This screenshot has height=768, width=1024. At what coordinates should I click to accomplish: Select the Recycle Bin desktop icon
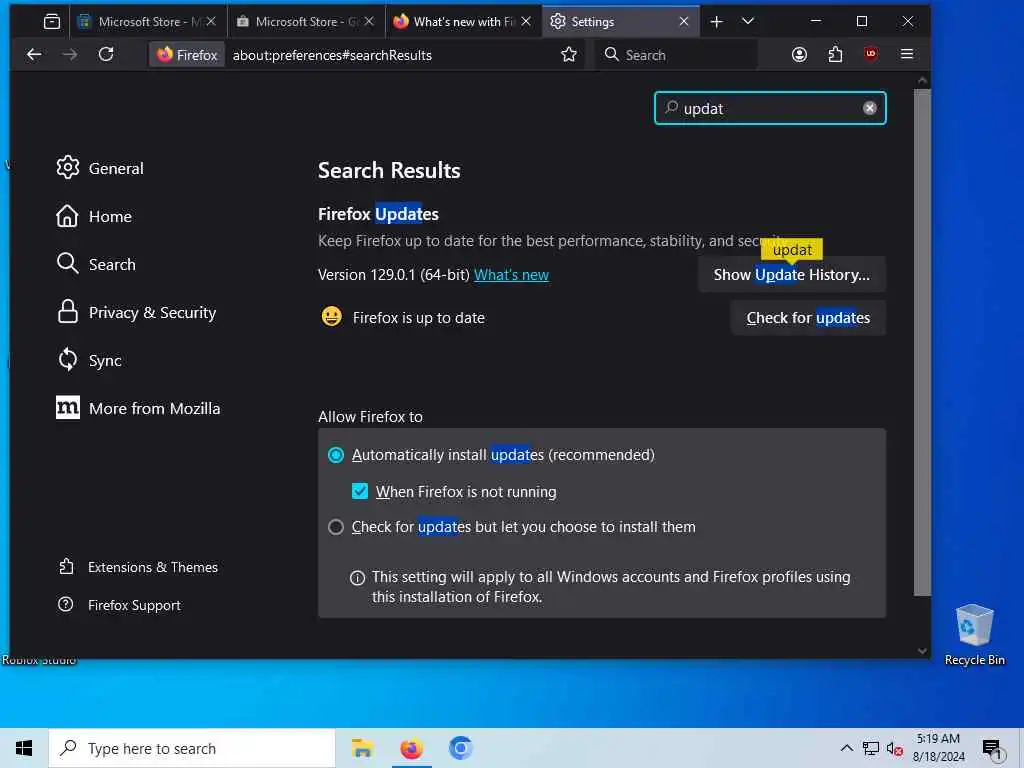pos(974,634)
